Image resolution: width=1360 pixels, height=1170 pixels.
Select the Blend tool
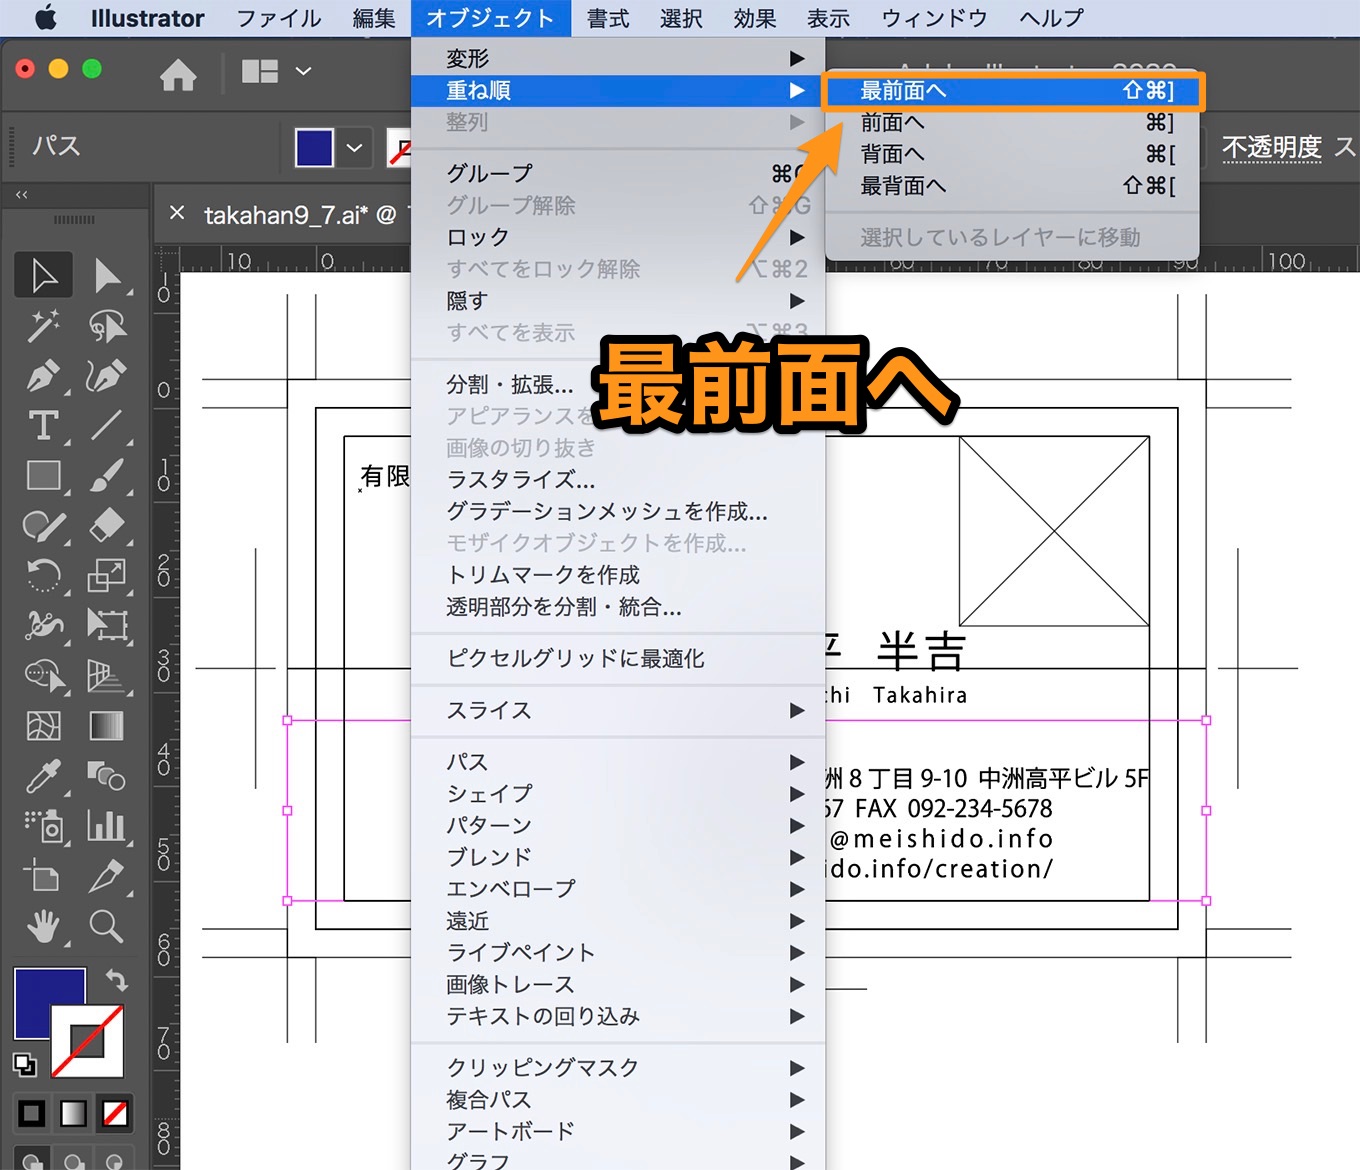click(107, 776)
